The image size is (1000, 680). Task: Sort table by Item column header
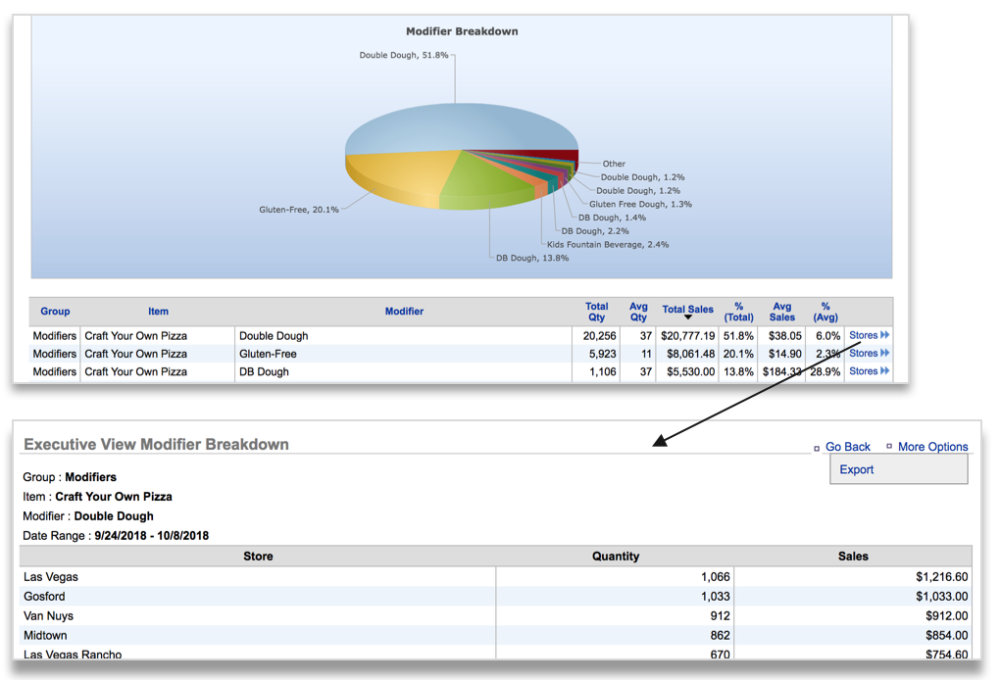tap(158, 311)
